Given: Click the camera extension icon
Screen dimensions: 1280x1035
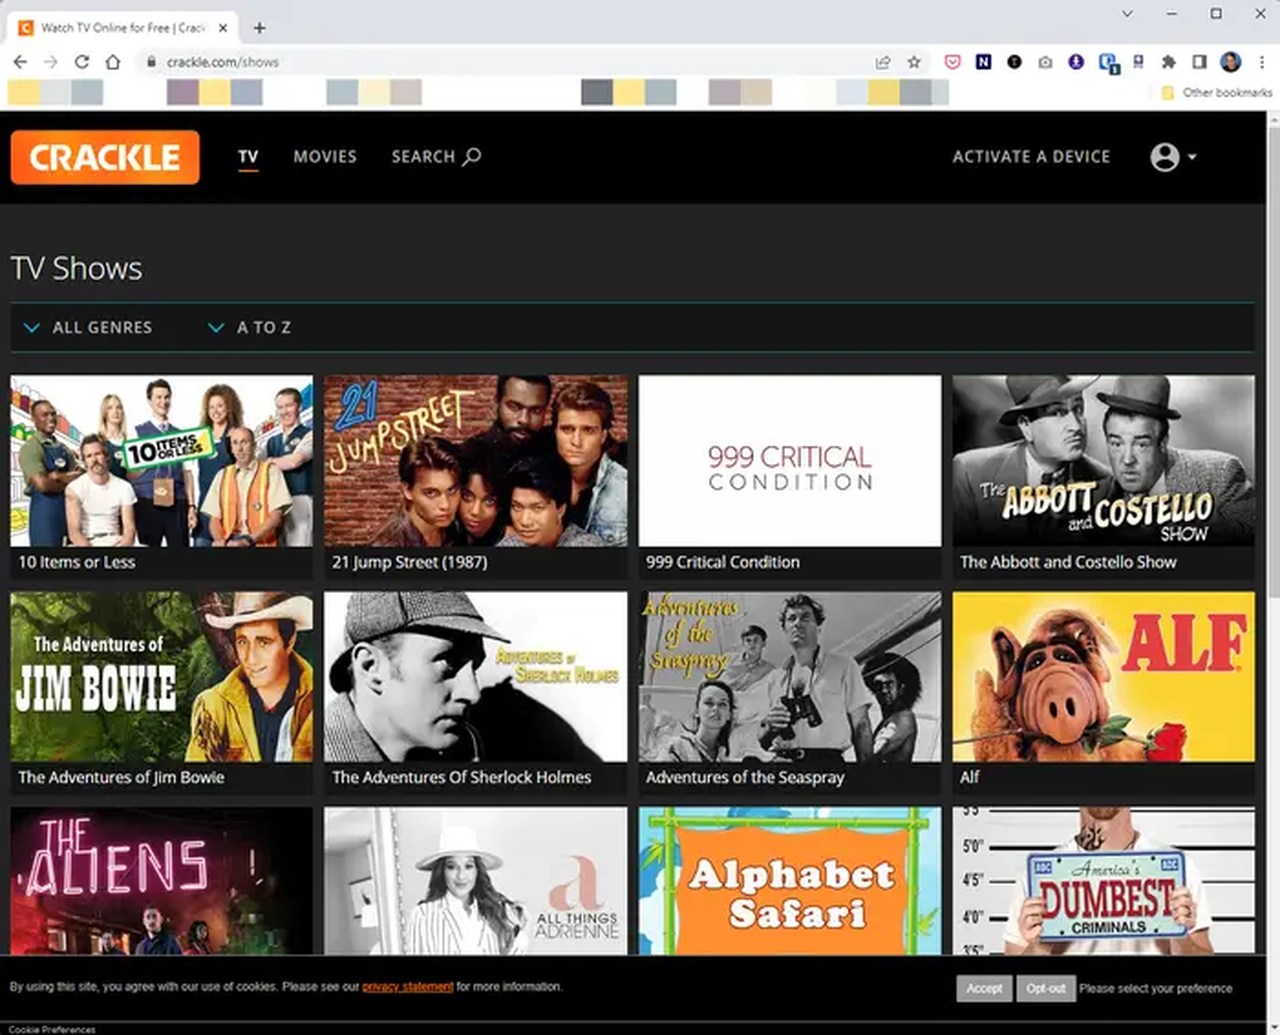Looking at the screenshot, I should [x=1045, y=62].
